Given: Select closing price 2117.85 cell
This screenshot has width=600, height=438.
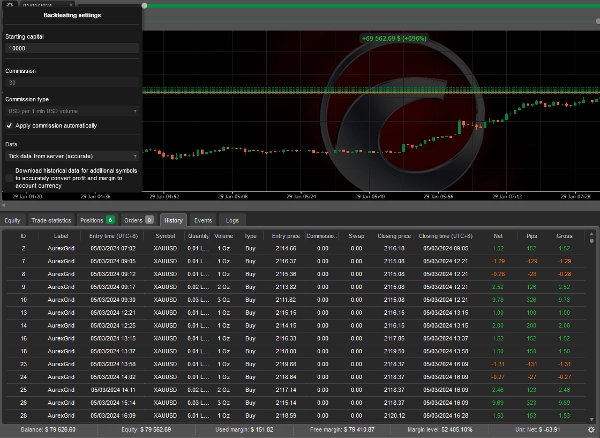Looking at the screenshot, I should [x=394, y=339].
